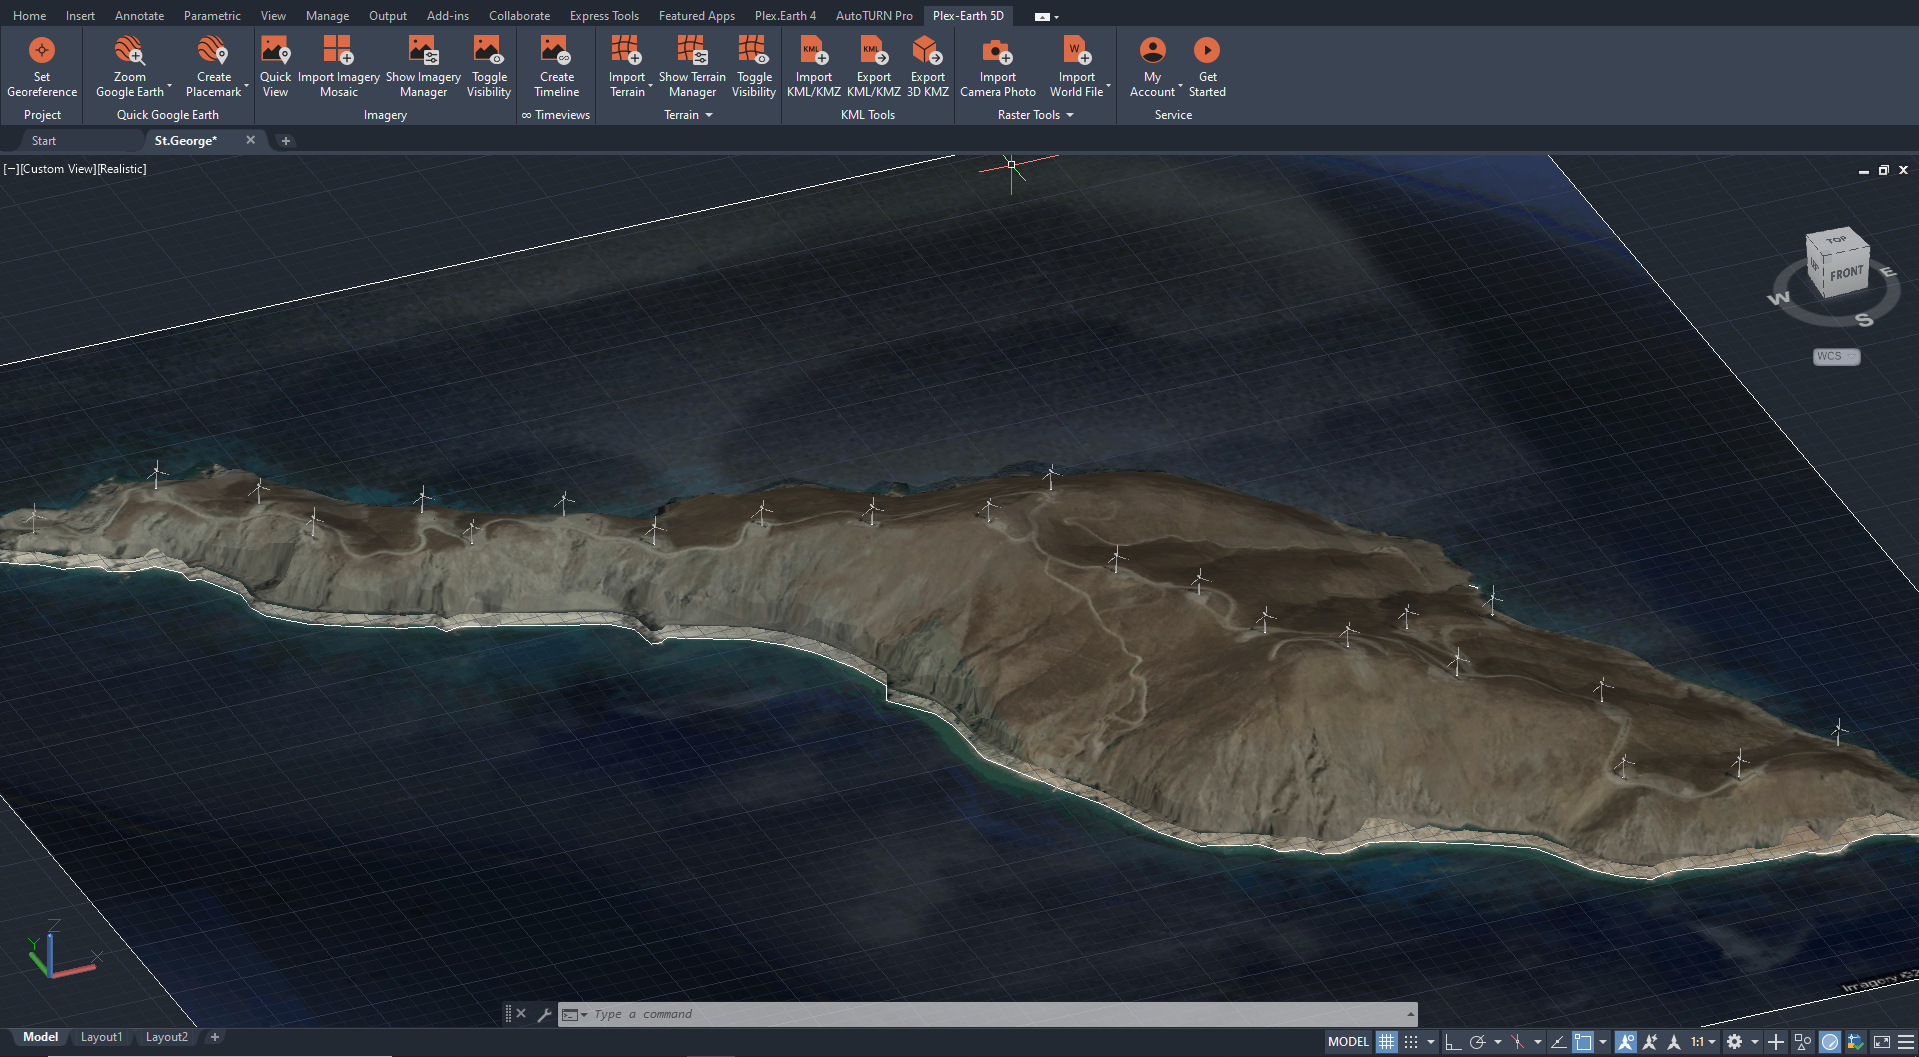The width and height of the screenshot is (1919, 1057).
Task: Close the St.George drawing tab
Action: pos(251,140)
